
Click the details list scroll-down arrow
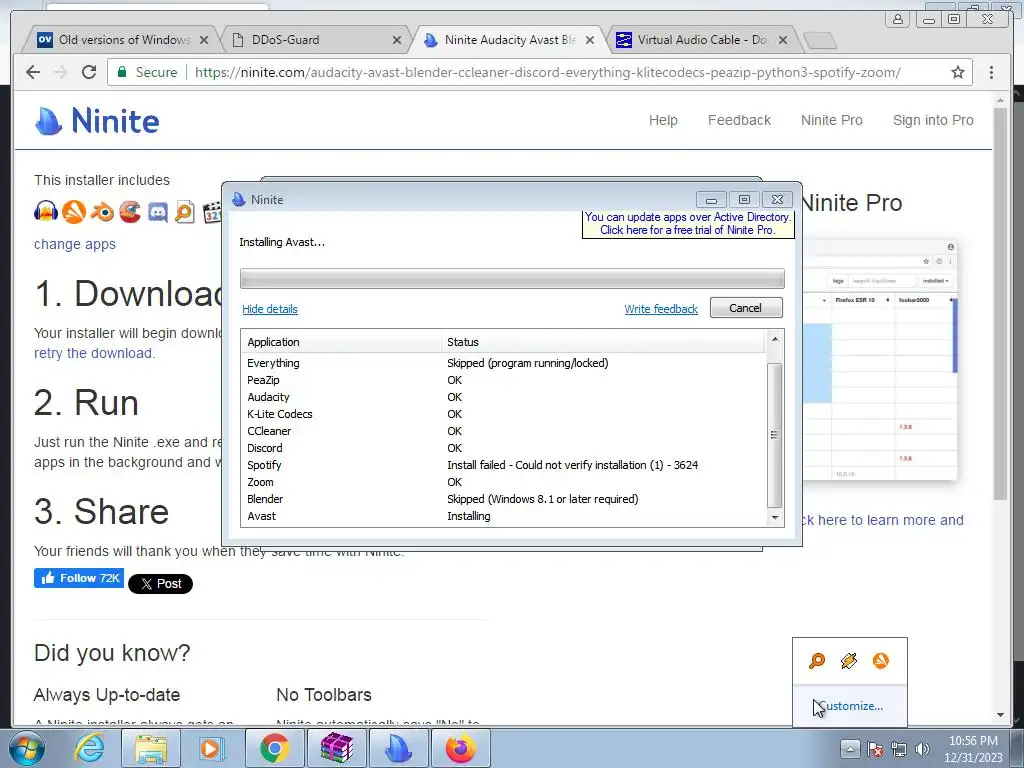(775, 517)
